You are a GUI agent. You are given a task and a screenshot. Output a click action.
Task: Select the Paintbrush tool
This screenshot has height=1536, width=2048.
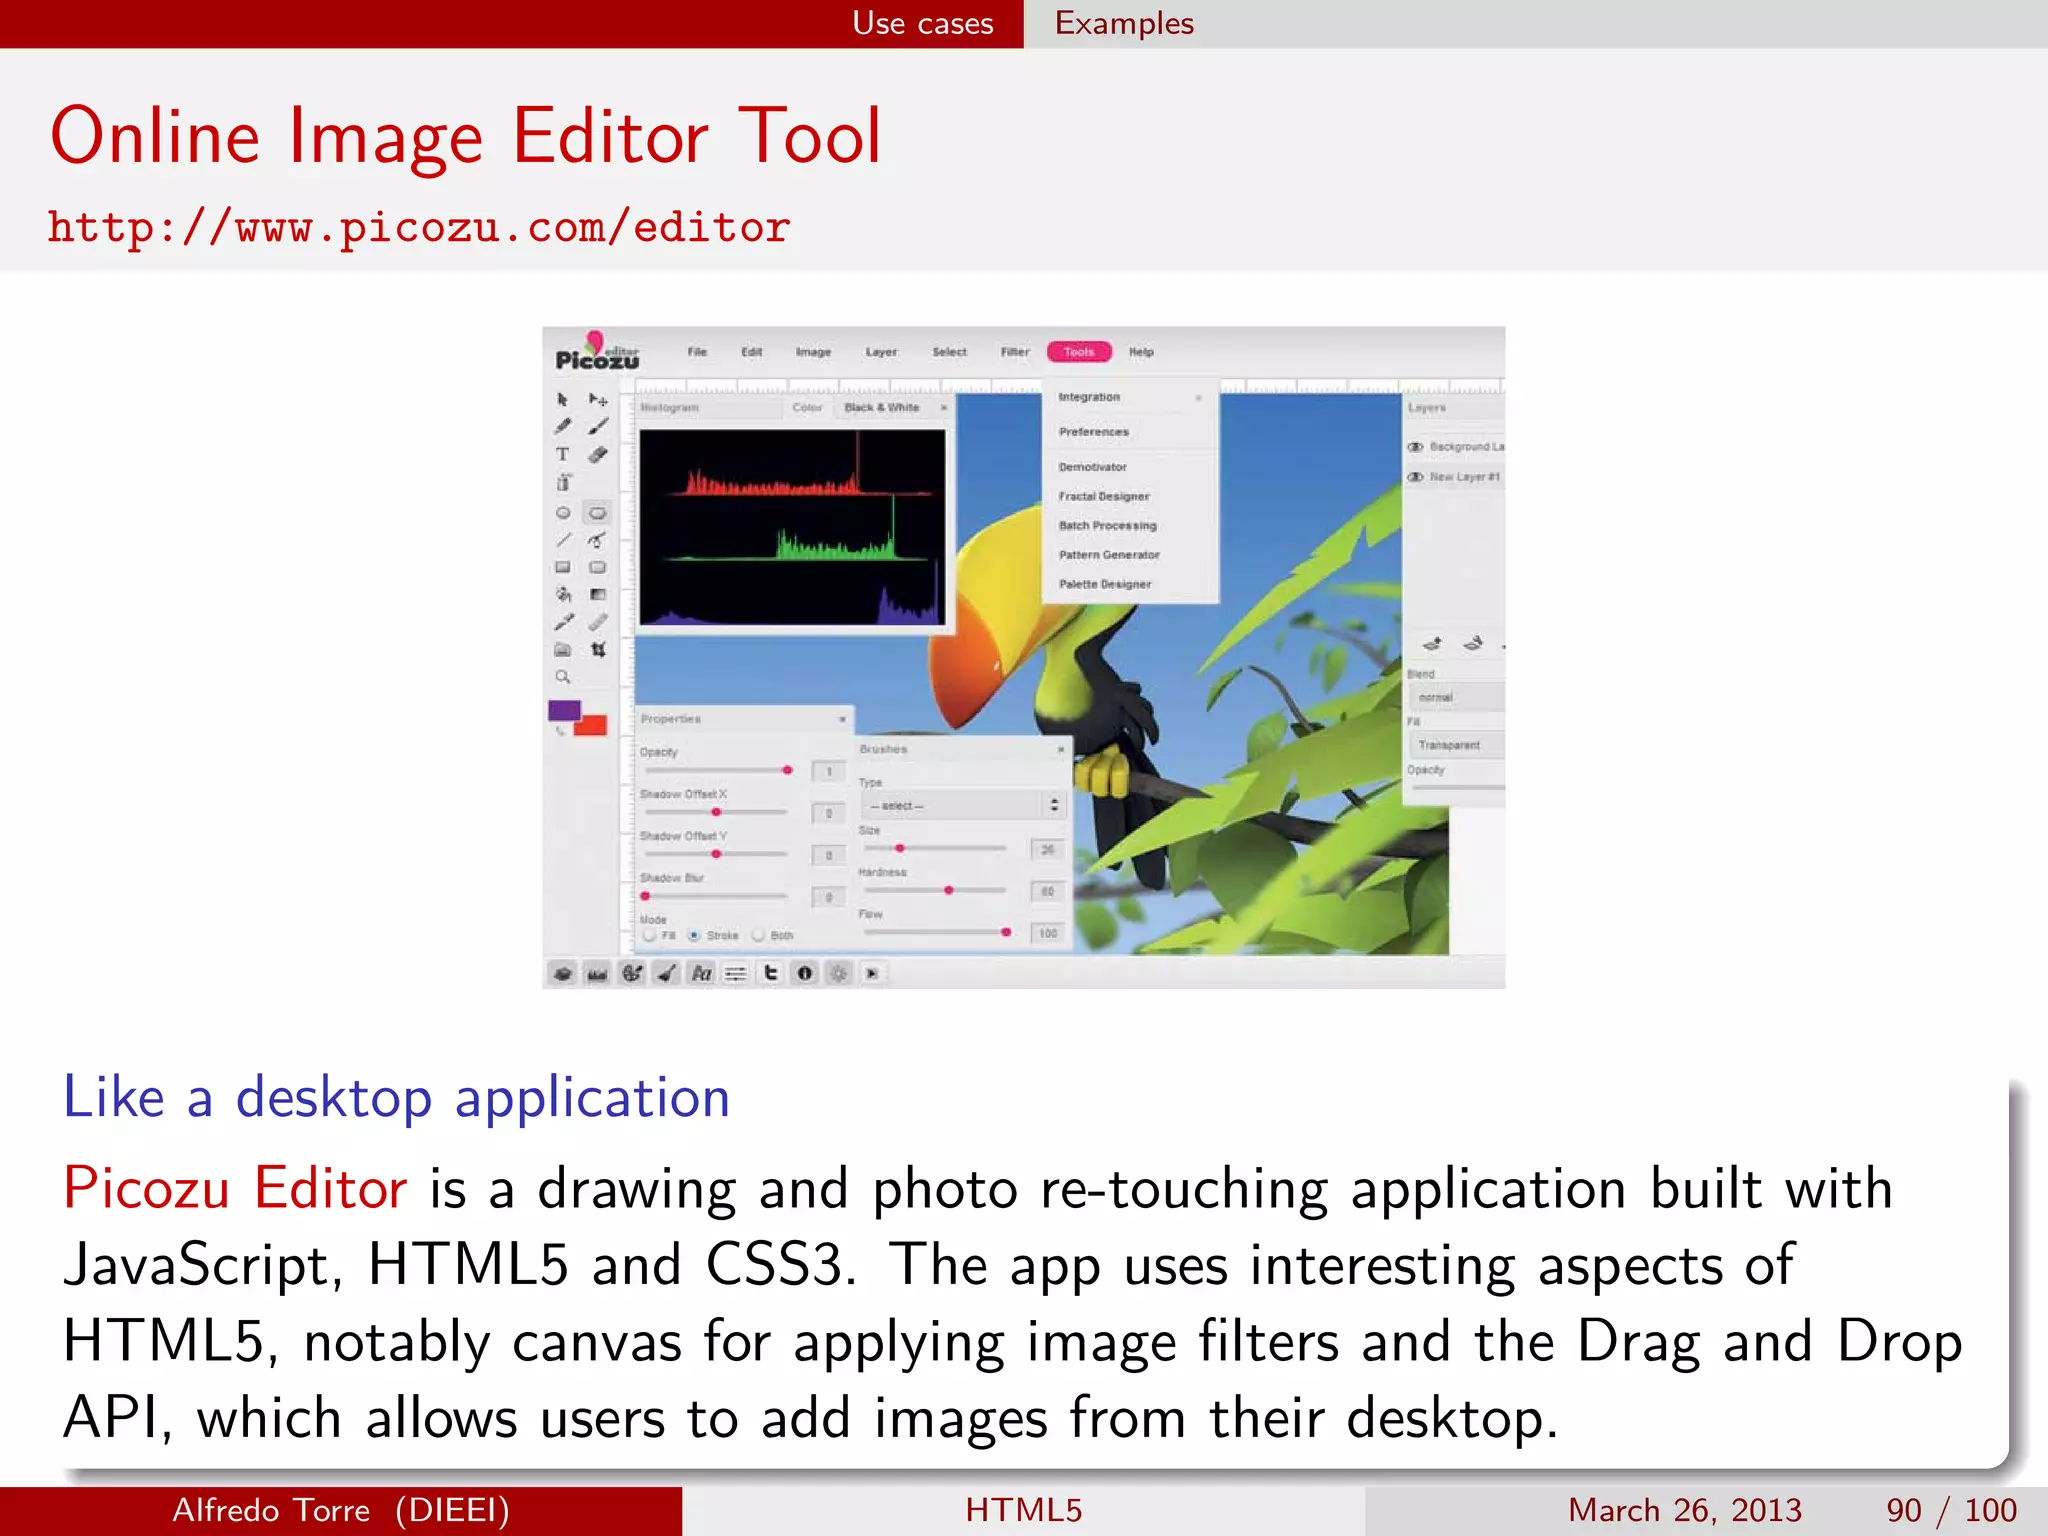(598, 426)
